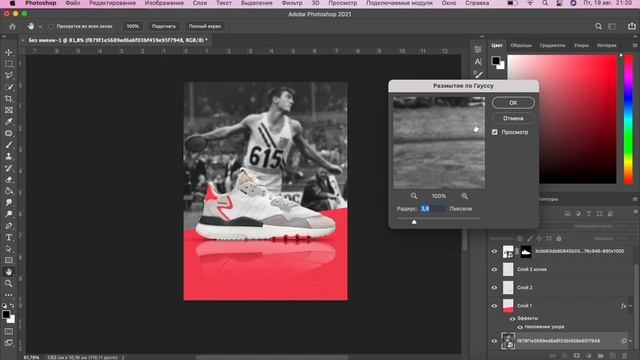The height and width of the screenshot is (360, 640).
Task: Click the Полный экран button
Action: tap(204, 27)
